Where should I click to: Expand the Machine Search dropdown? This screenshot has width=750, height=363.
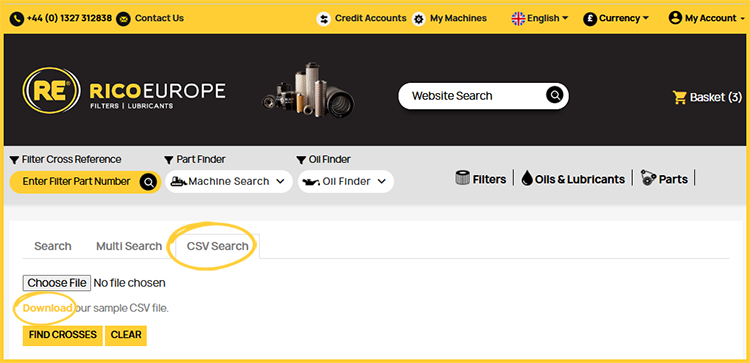pos(229,182)
